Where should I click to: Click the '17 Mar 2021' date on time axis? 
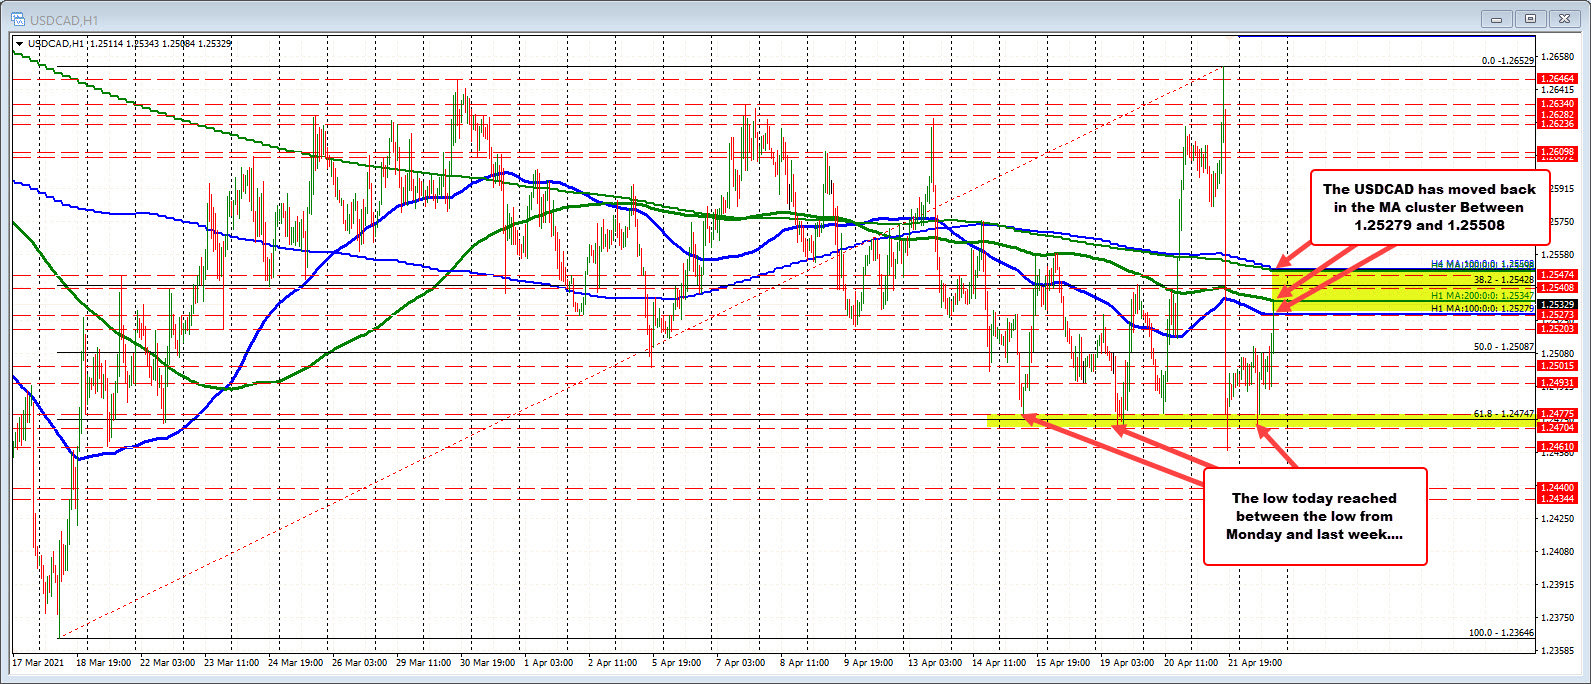tap(37, 662)
